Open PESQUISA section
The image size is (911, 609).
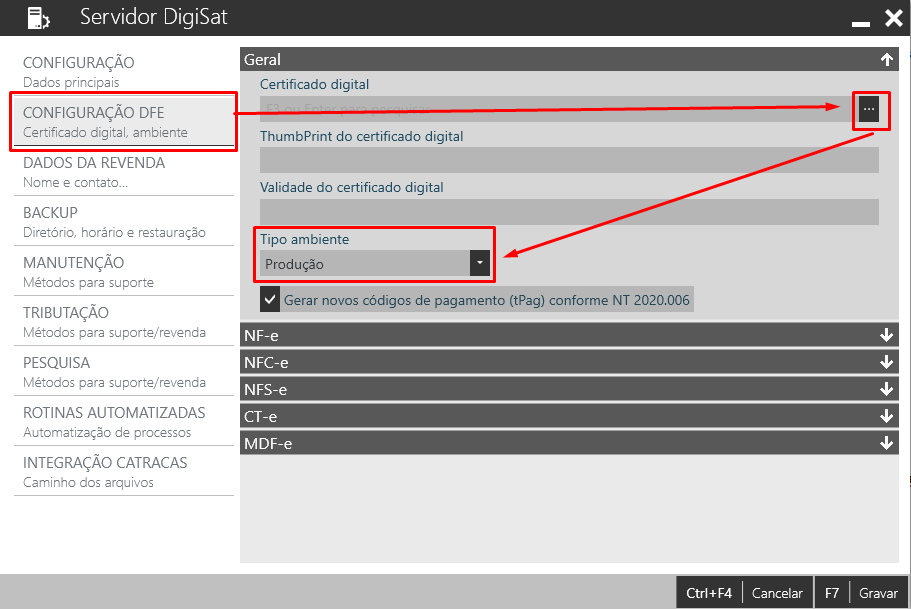click(x=124, y=371)
